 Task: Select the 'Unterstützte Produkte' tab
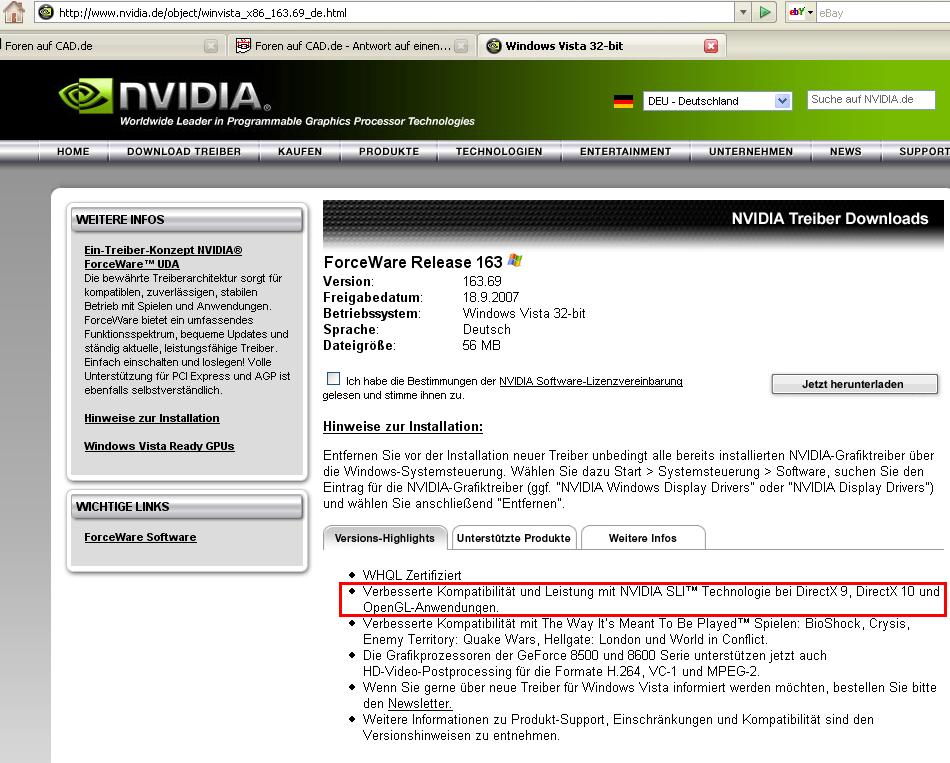pos(514,538)
